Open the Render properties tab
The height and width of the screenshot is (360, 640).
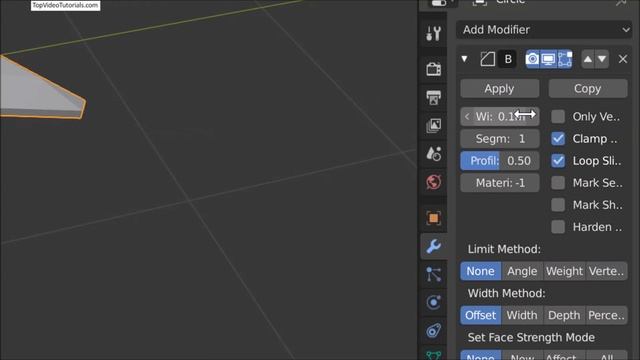tap(433, 69)
